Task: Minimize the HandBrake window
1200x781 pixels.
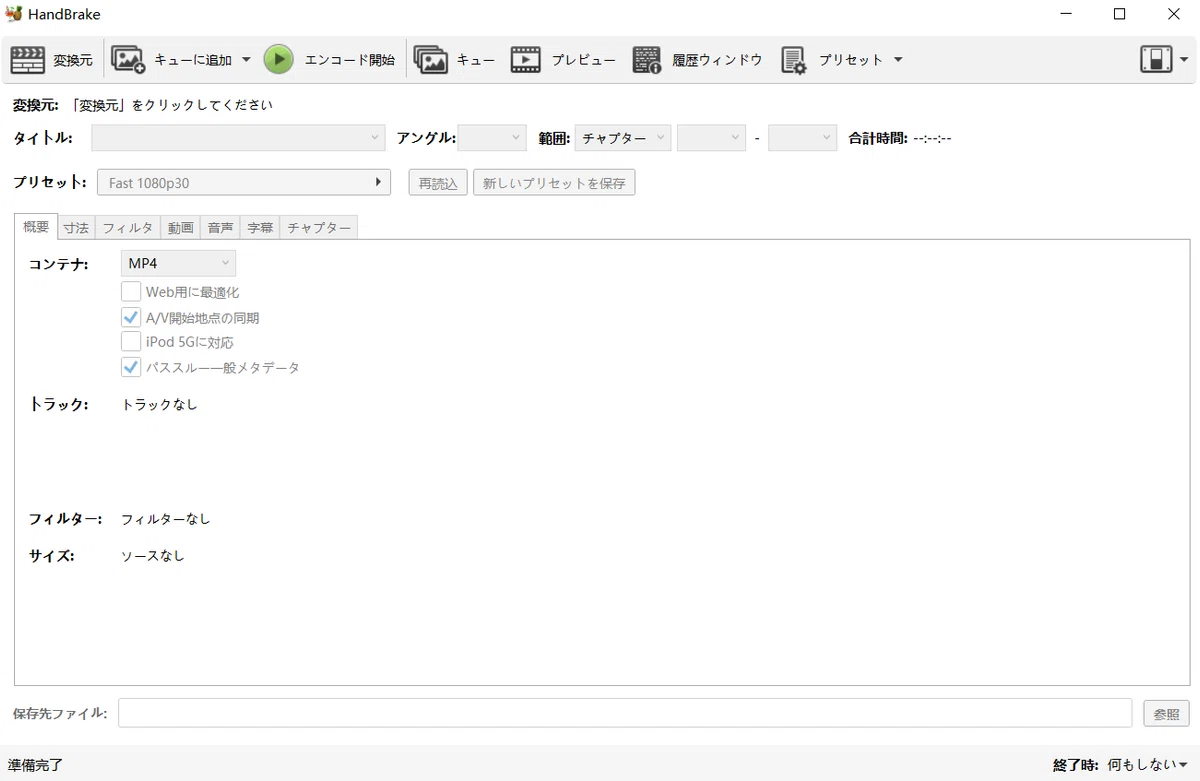Action: (x=1064, y=14)
